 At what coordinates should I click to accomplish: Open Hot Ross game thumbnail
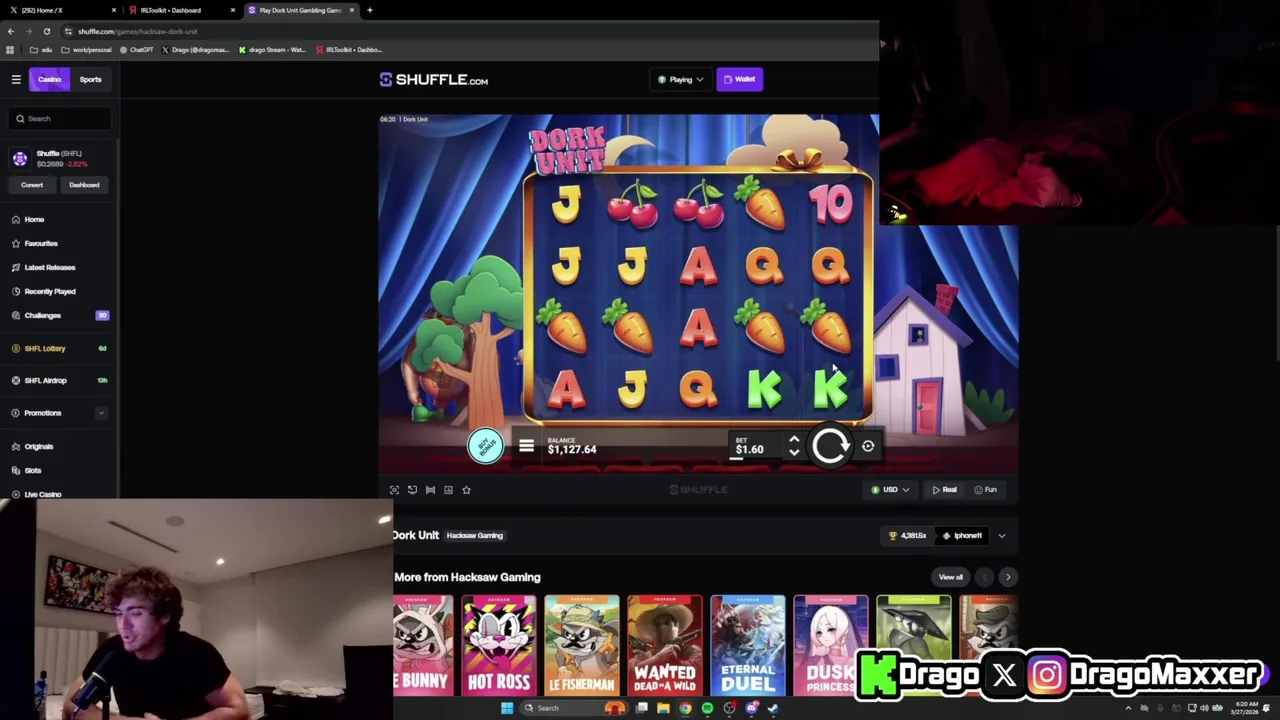(x=498, y=645)
